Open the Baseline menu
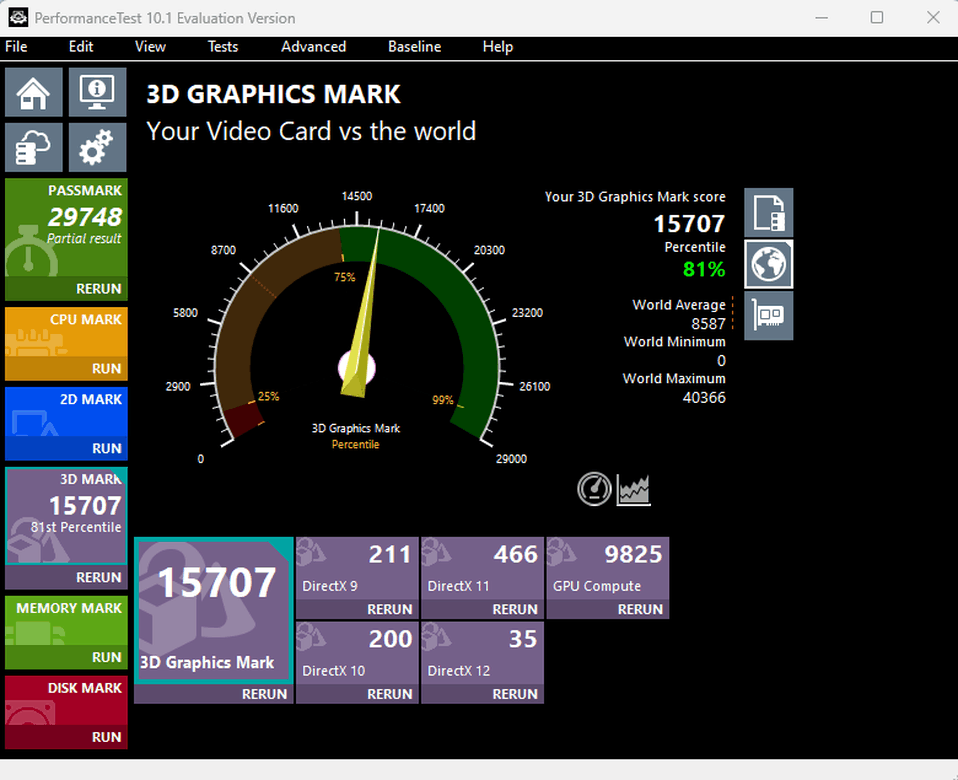 415,47
